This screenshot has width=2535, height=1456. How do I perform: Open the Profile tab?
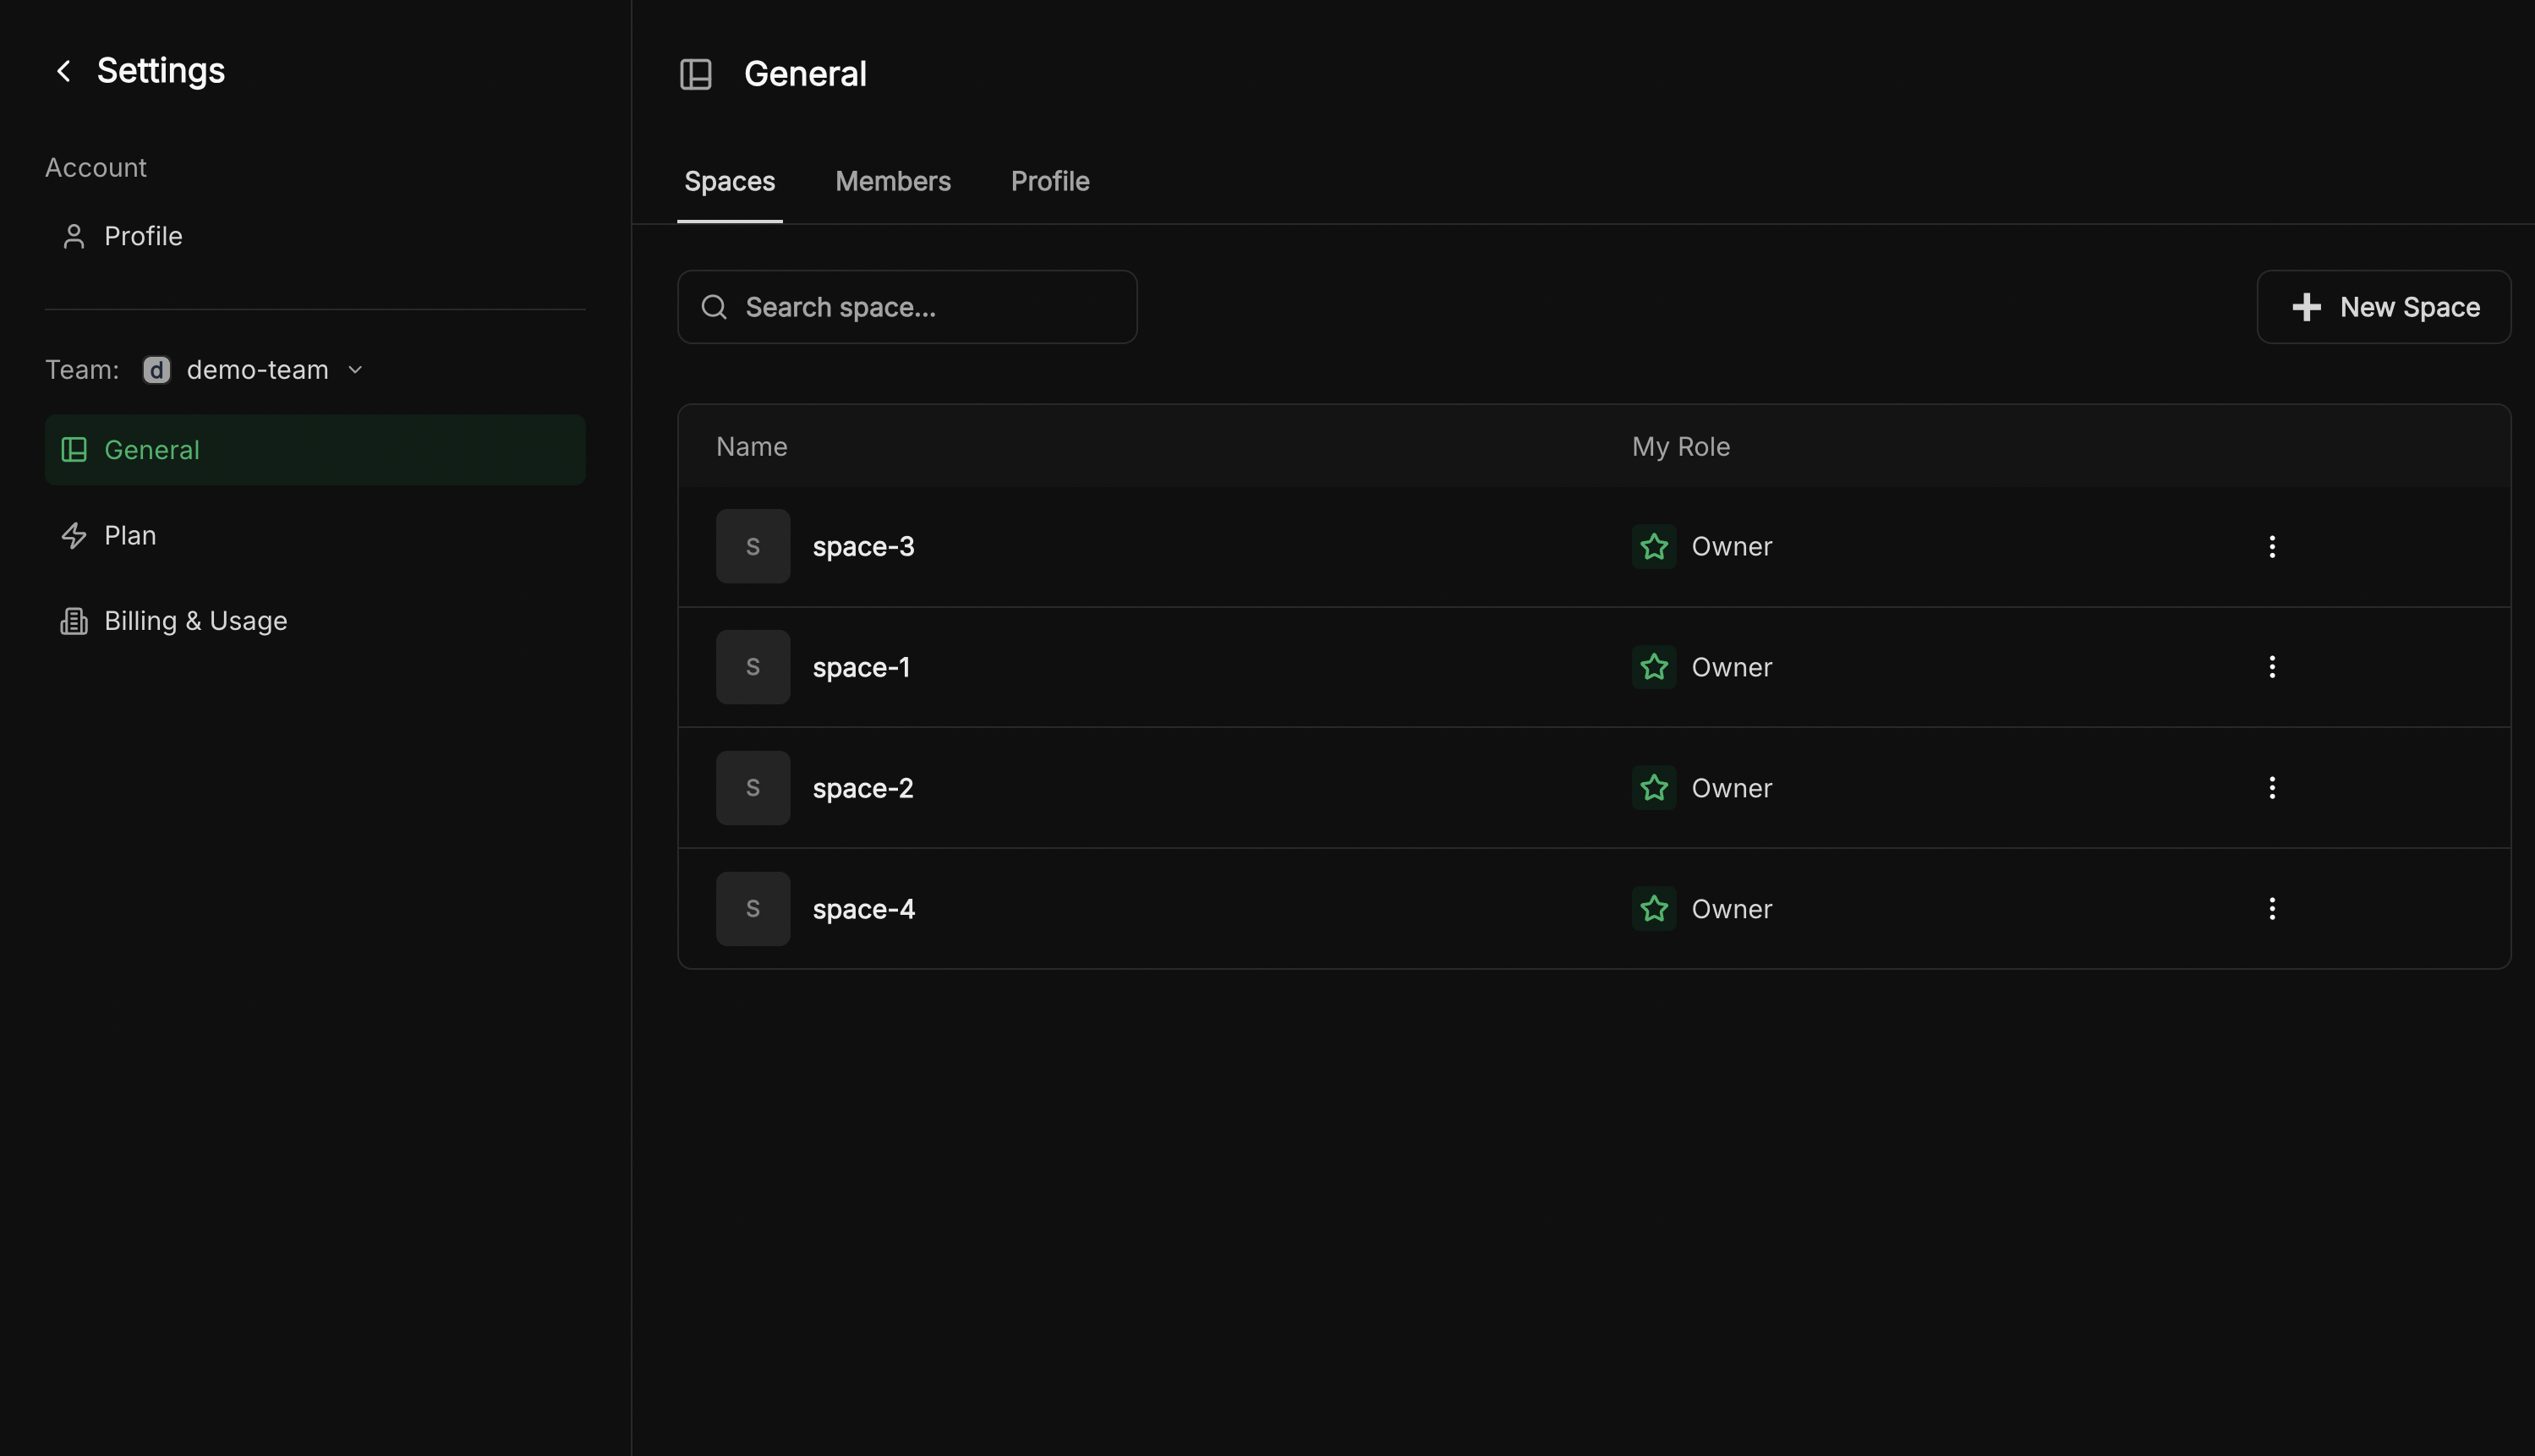pos(1049,181)
